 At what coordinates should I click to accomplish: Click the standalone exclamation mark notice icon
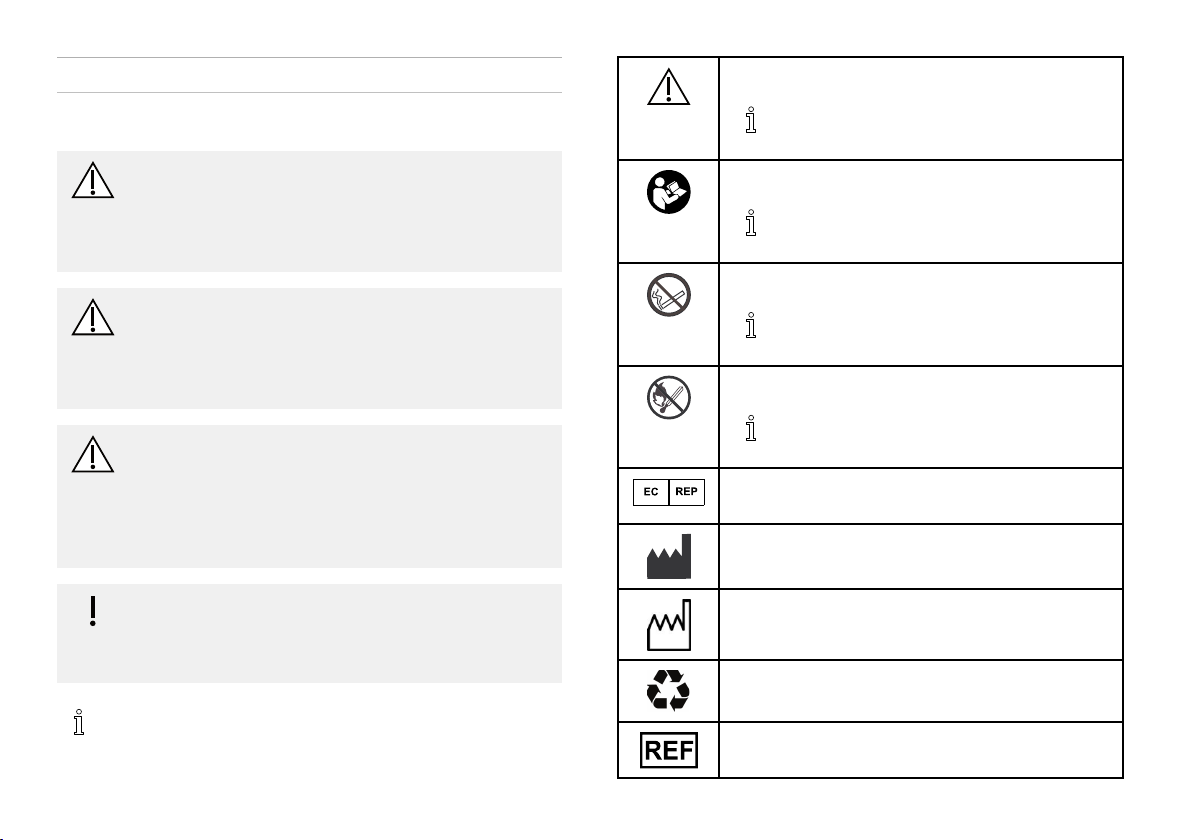coord(93,611)
